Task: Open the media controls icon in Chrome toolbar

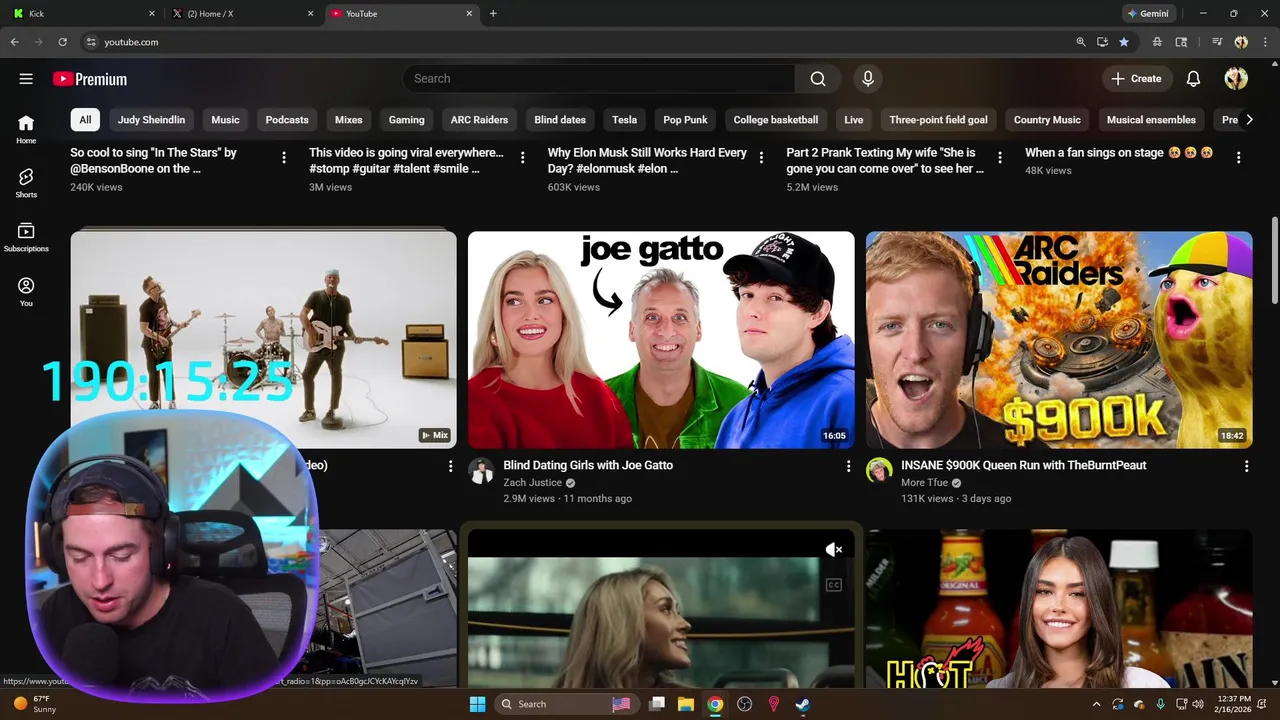Action: [x=1217, y=42]
